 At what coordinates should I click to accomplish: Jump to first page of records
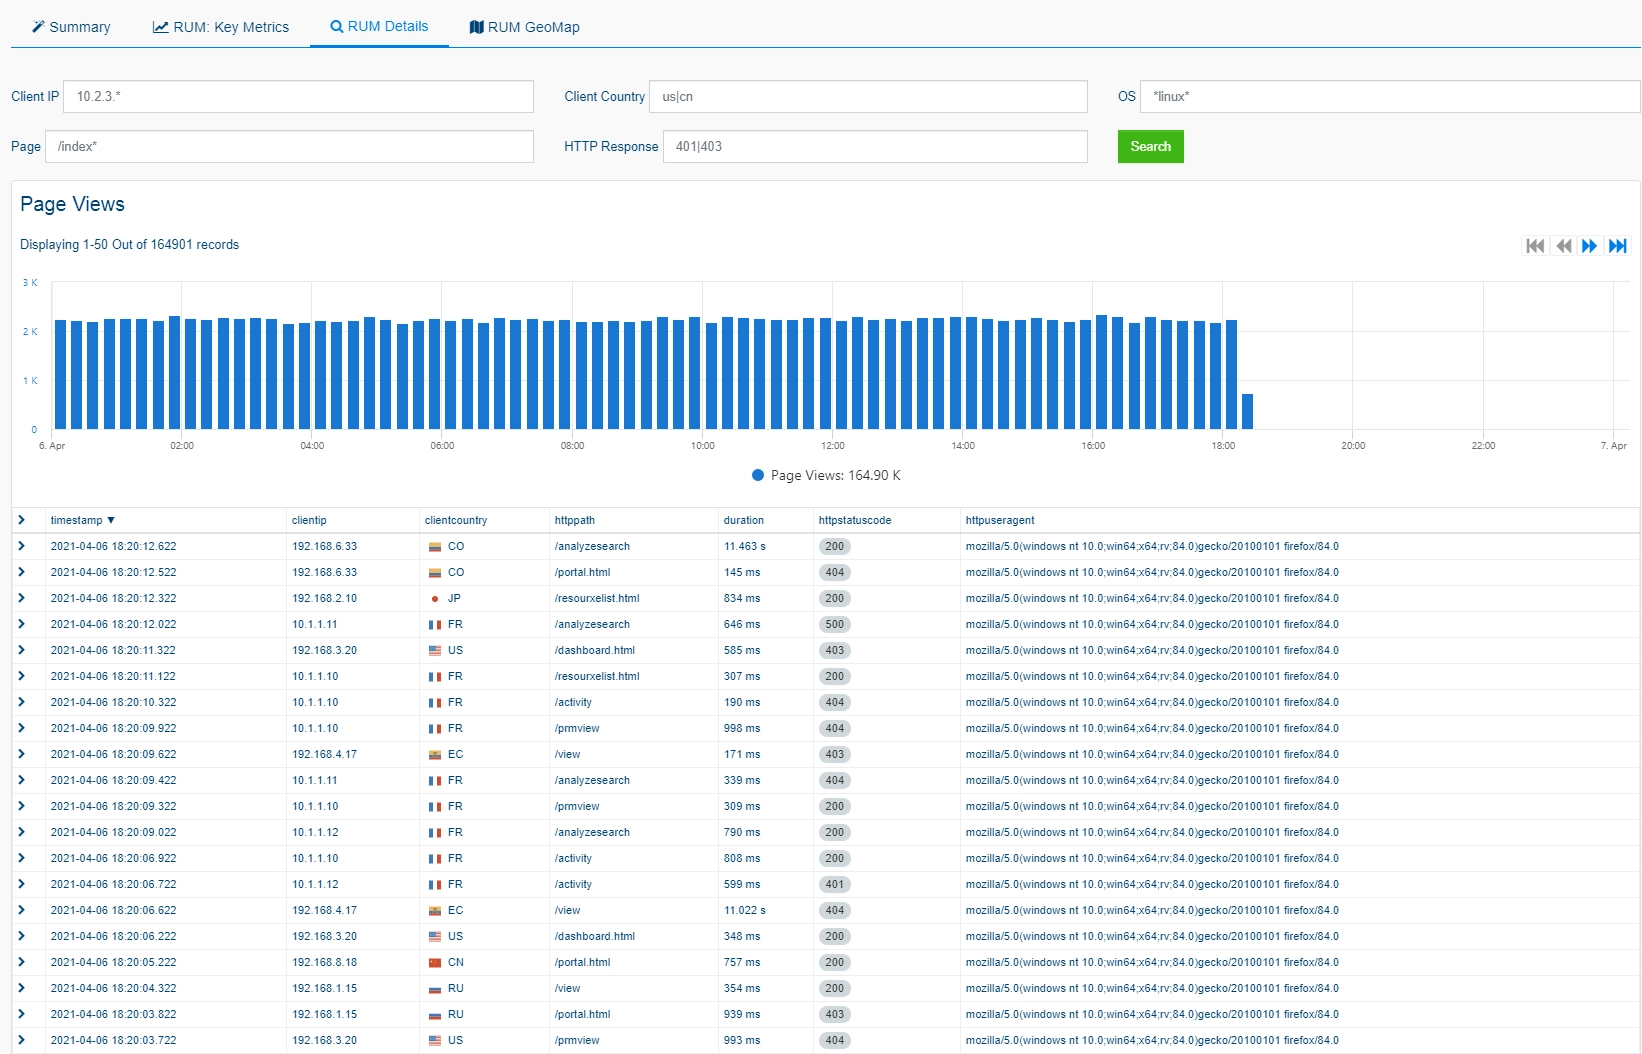pyautogui.click(x=1535, y=246)
